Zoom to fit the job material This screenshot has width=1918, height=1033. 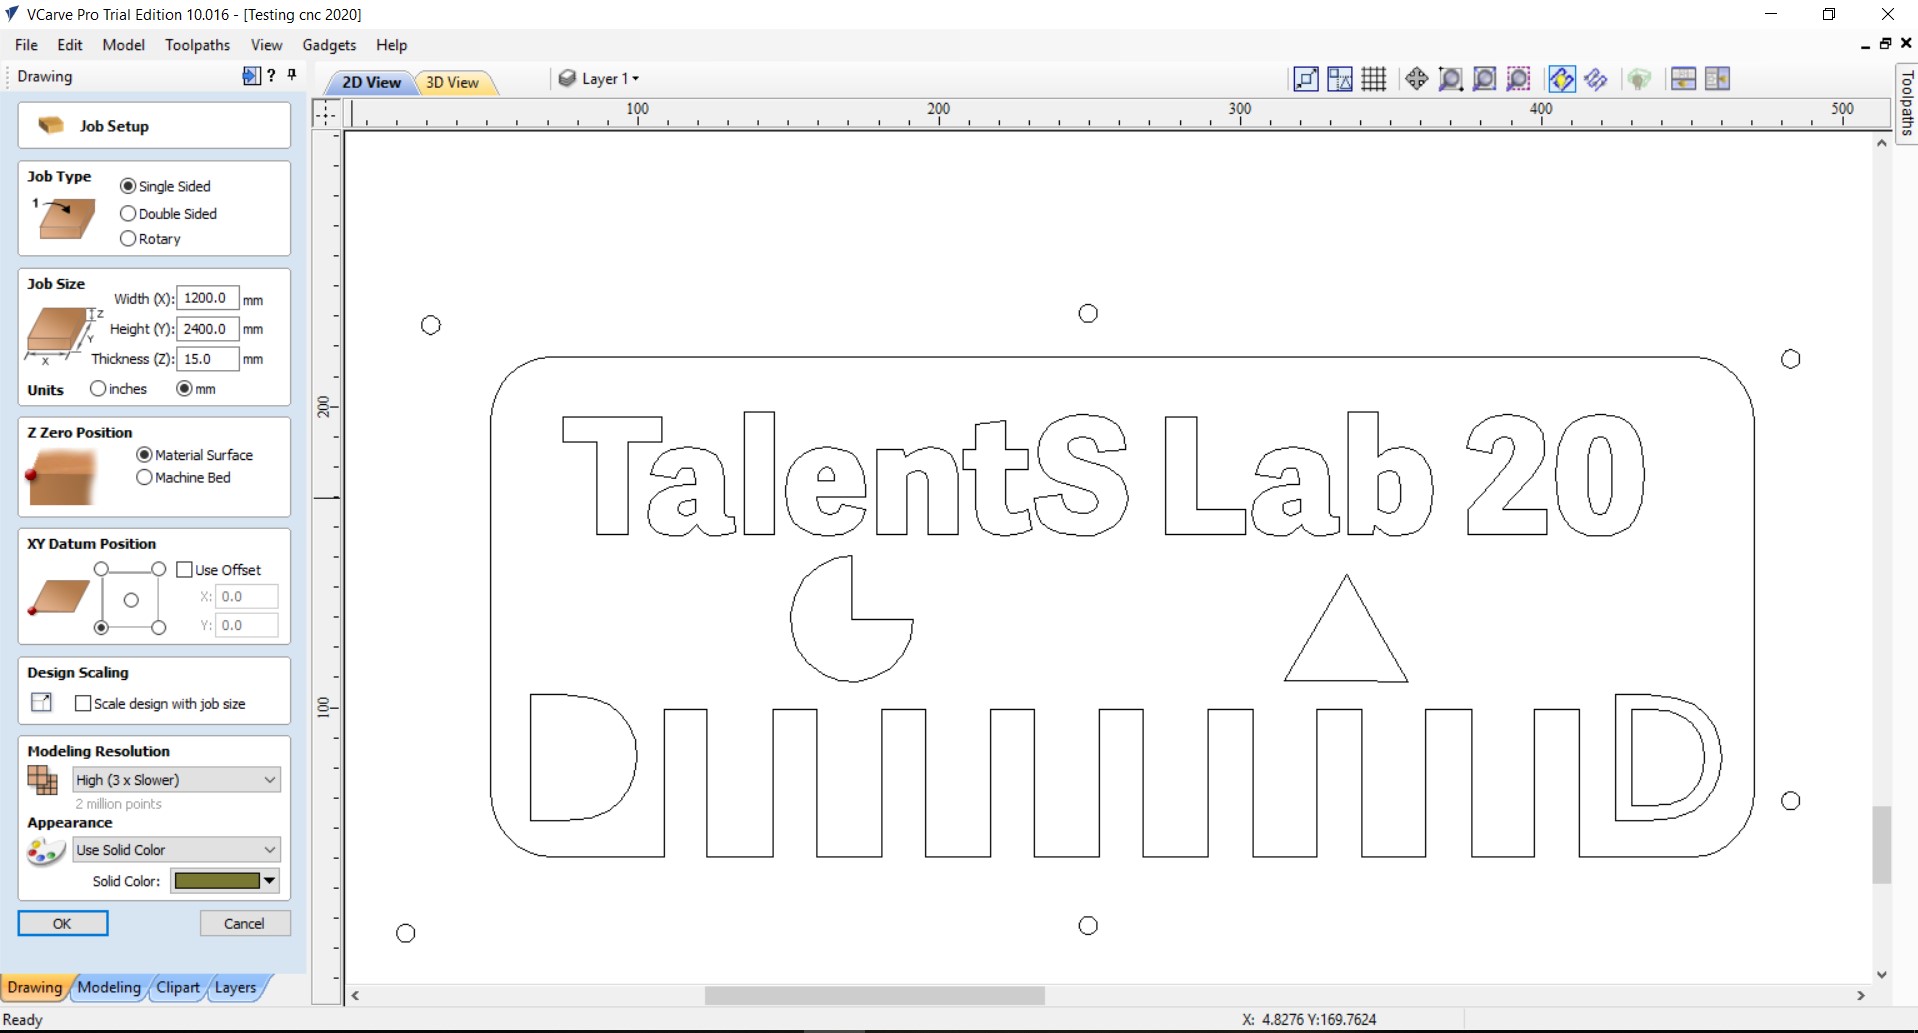(1484, 79)
